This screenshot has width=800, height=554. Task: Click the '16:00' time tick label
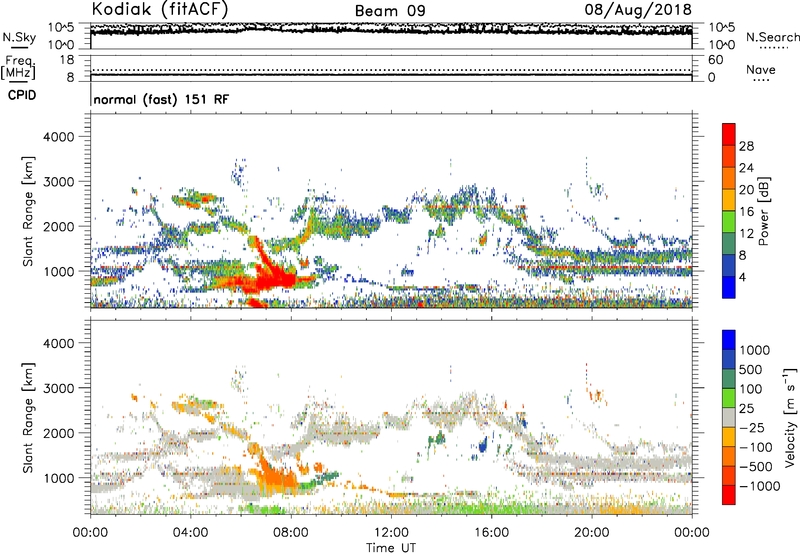(491, 533)
